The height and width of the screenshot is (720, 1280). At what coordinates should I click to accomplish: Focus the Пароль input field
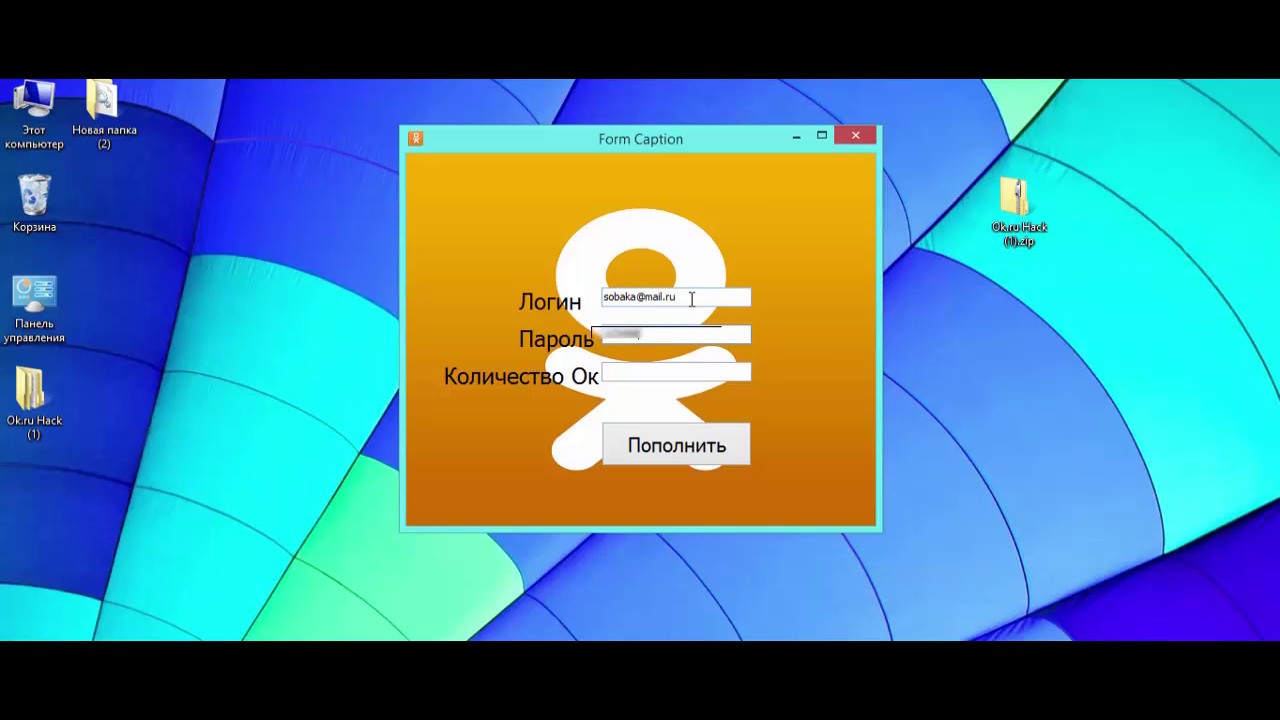(676, 335)
